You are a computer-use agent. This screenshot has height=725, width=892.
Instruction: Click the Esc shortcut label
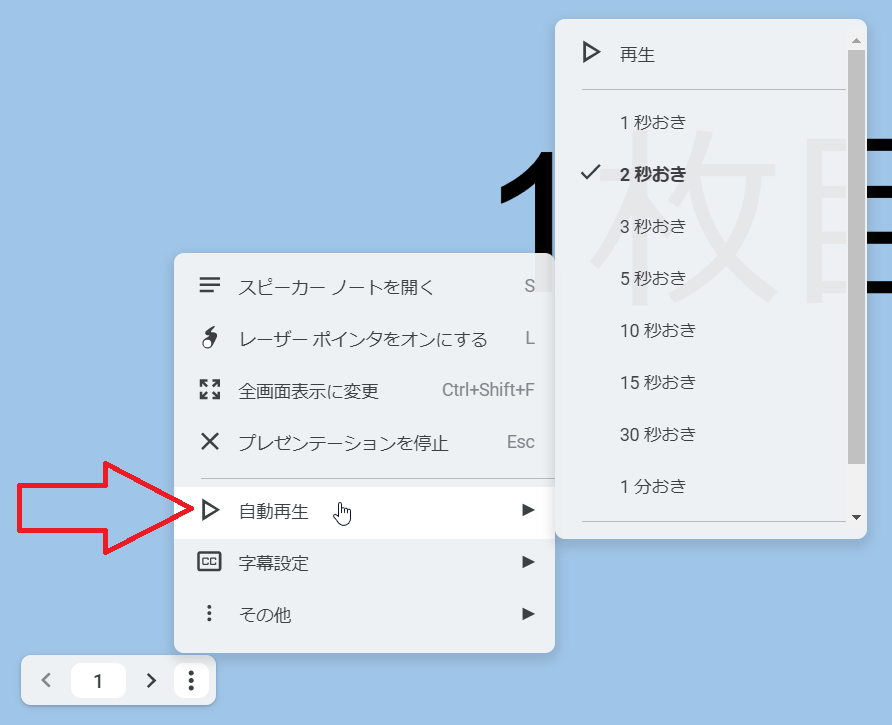coord(521,442)
